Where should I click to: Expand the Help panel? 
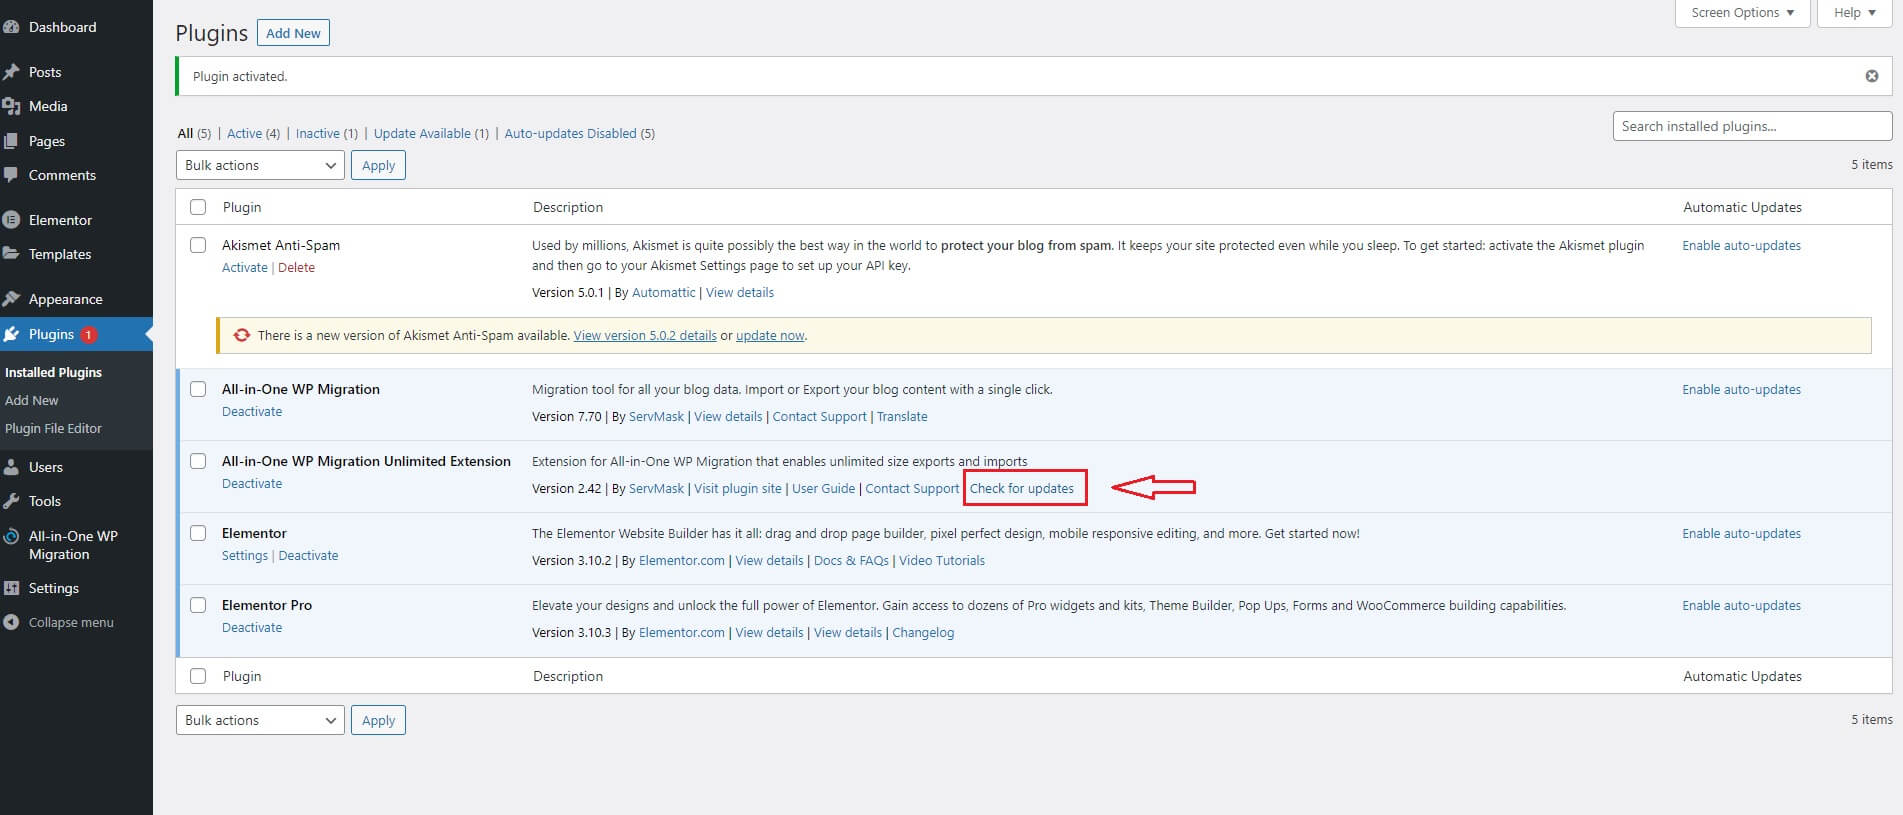pyautogui.click(x=1854, y=13)
